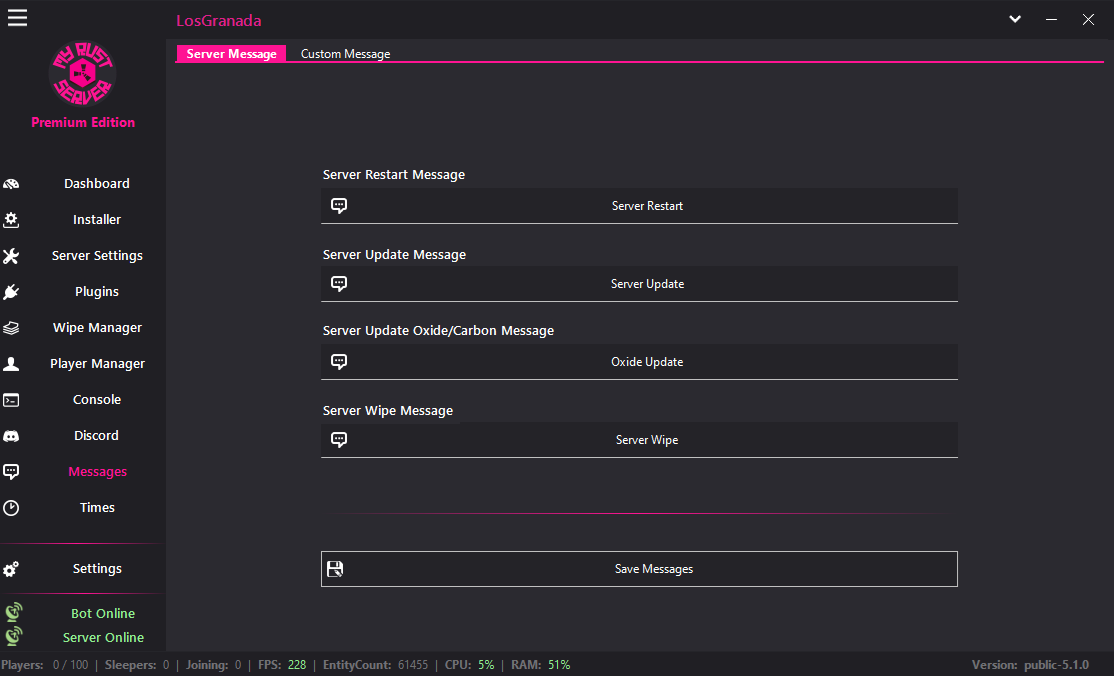Viewport: 1114px width, 676px height.
Task: Click the Discord logo icon
Action: (11, 436)
